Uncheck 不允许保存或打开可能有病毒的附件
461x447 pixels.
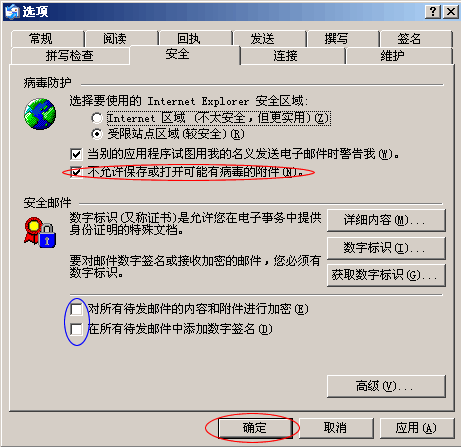(76, 172)
